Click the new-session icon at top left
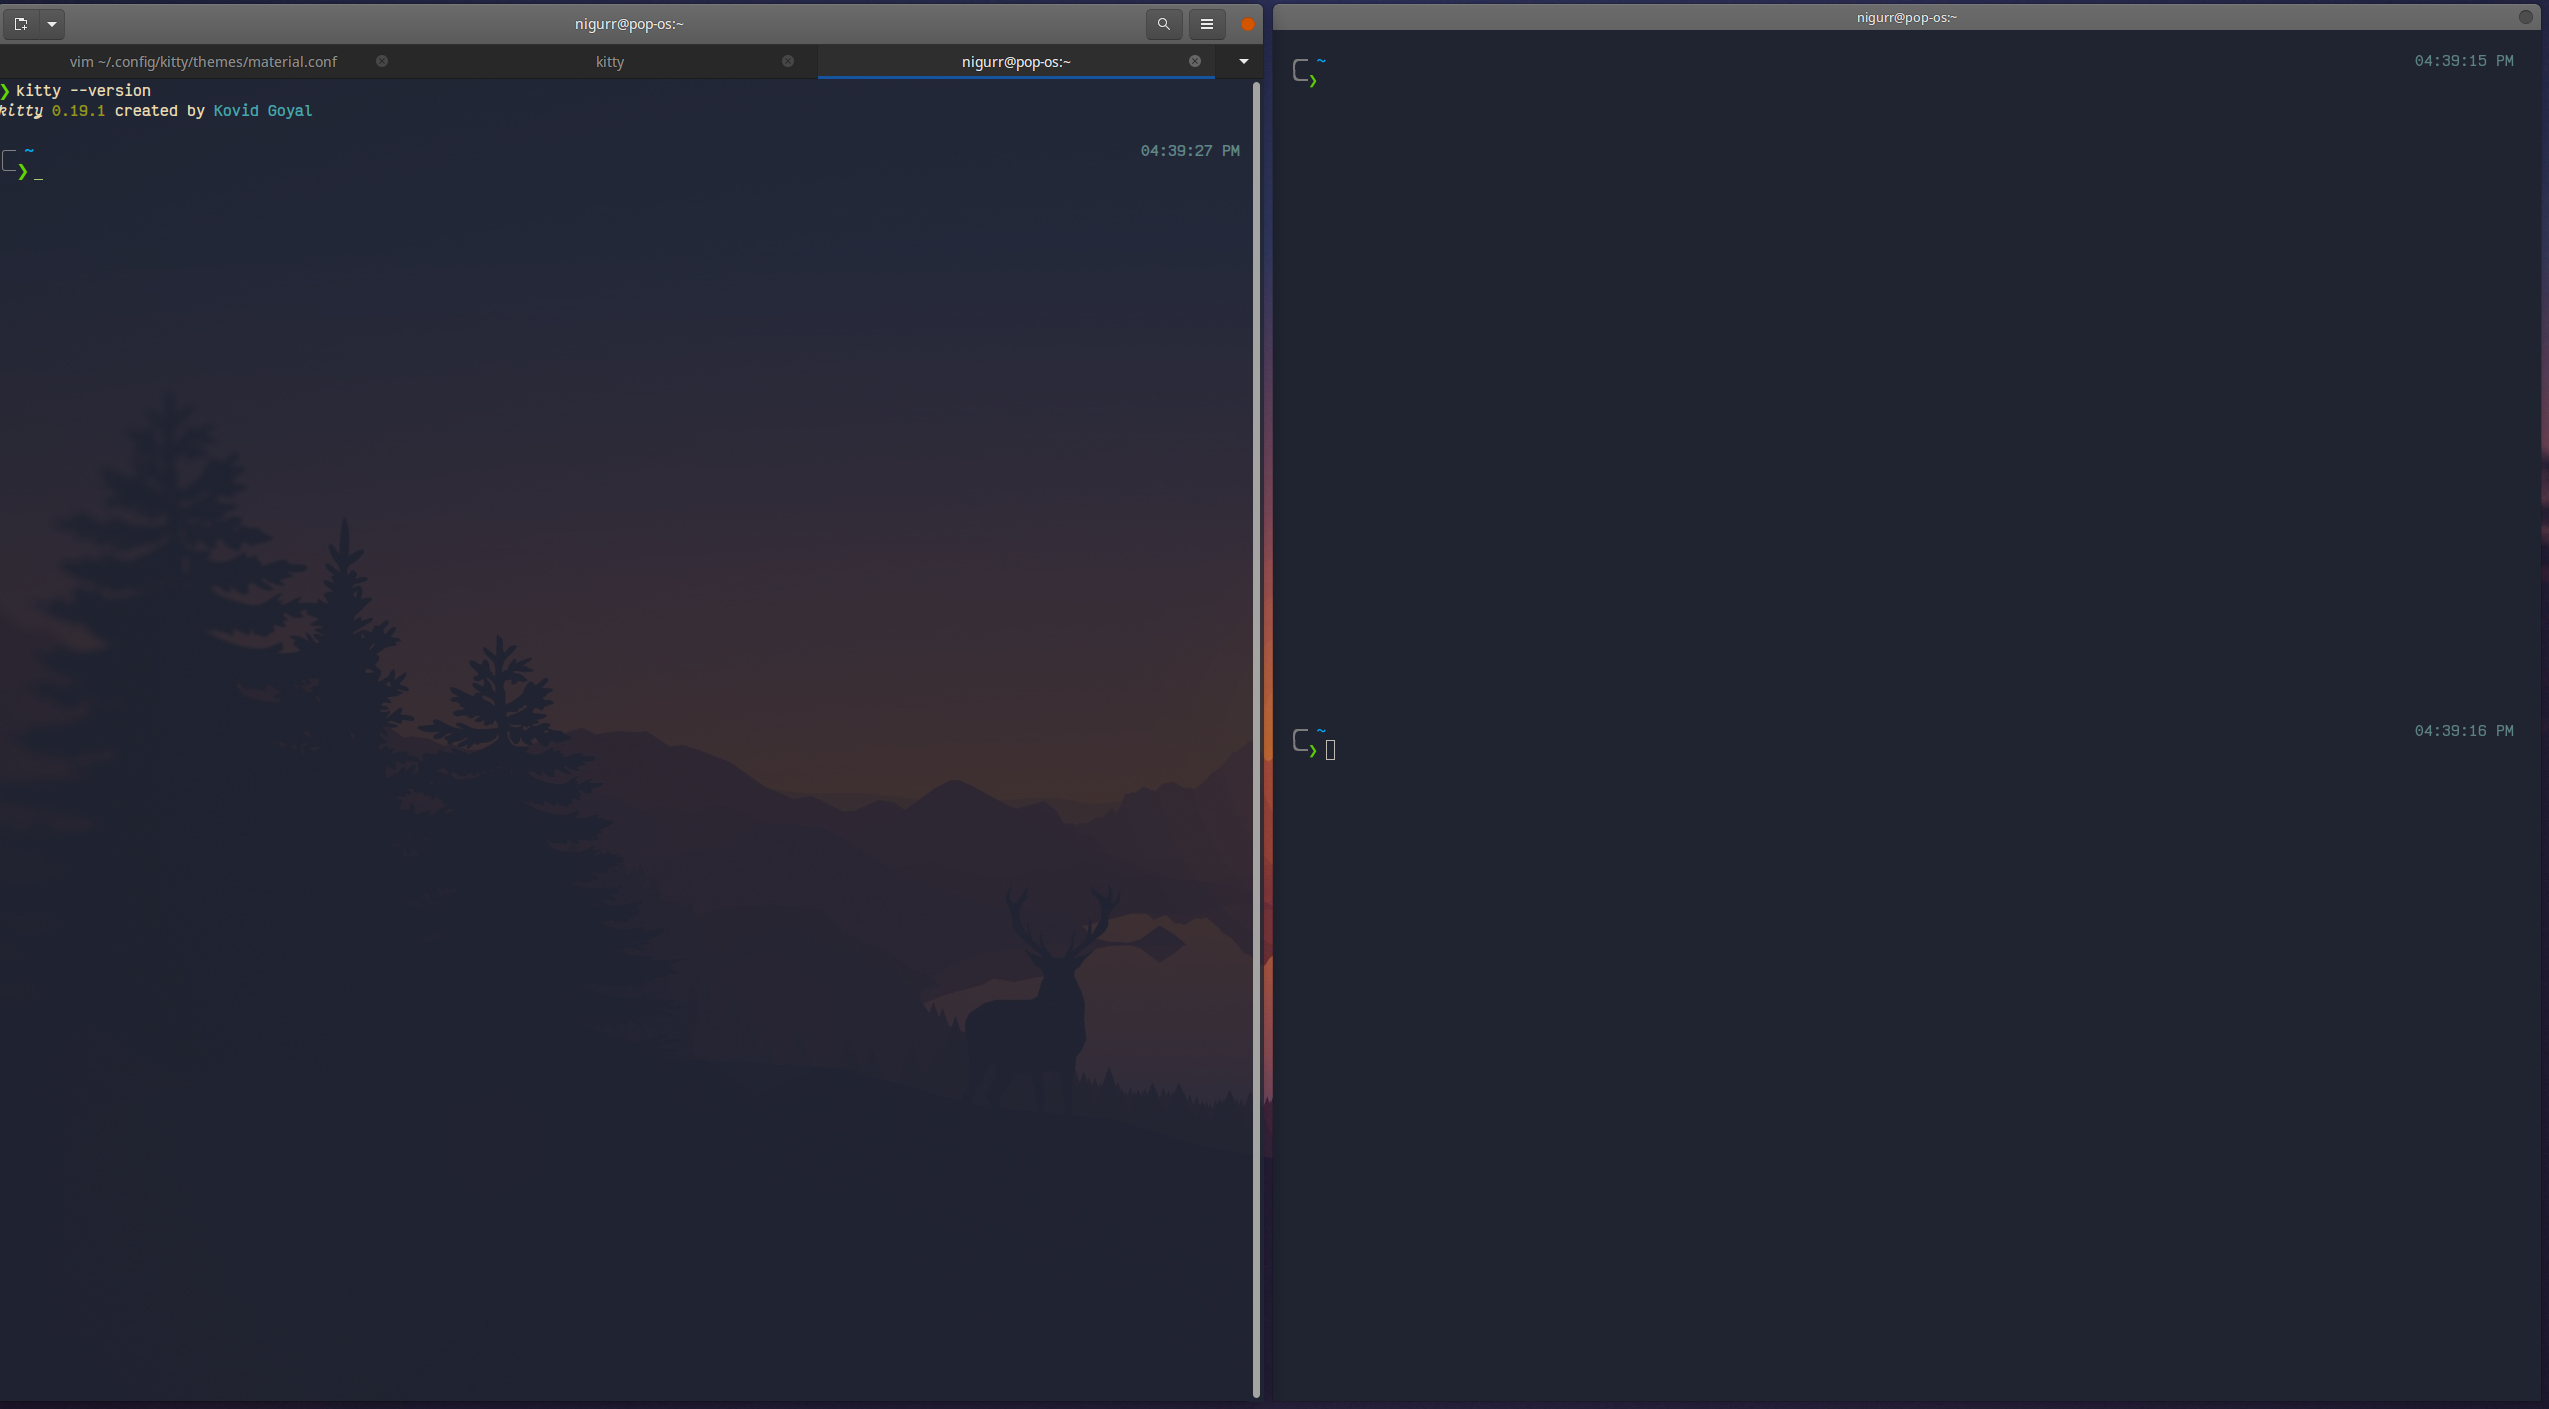 [20, 24]
